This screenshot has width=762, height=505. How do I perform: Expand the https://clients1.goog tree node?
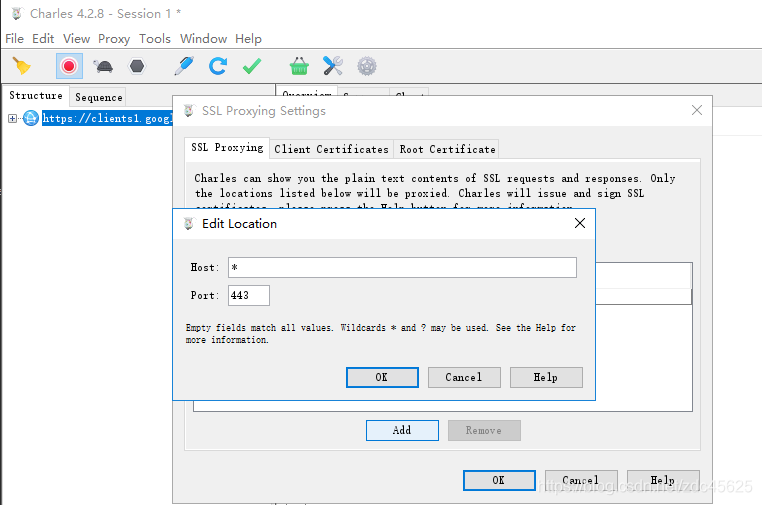[x=12, y=118]
